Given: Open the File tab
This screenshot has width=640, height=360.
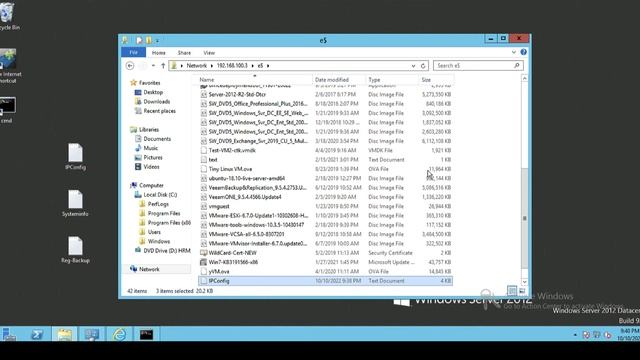Looking at the screenshot, I should click(133, 52).
